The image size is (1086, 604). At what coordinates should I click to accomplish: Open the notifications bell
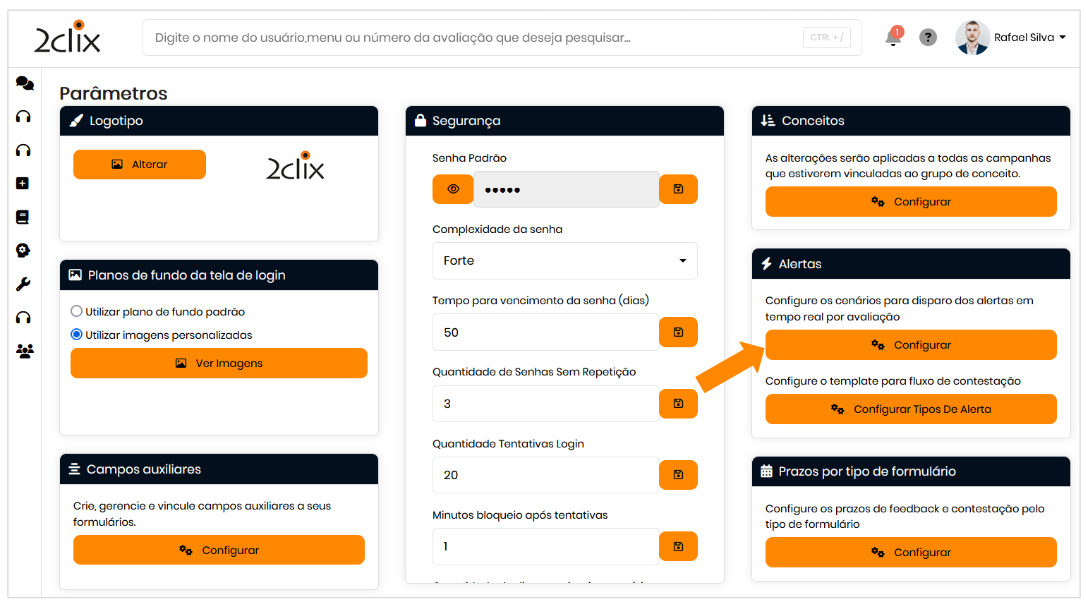coord(893,38)
